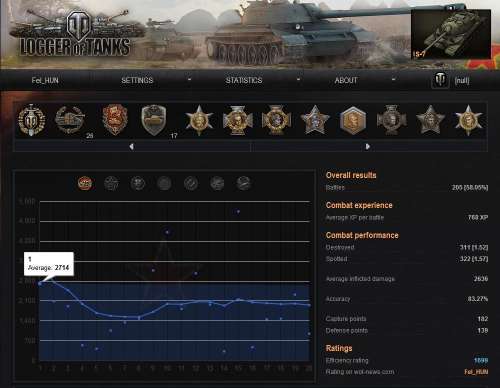Expand the dropdown arrow beside SETTINGS
The height and width of the screenshot is (388, 500).
click(x=189, y=79)
